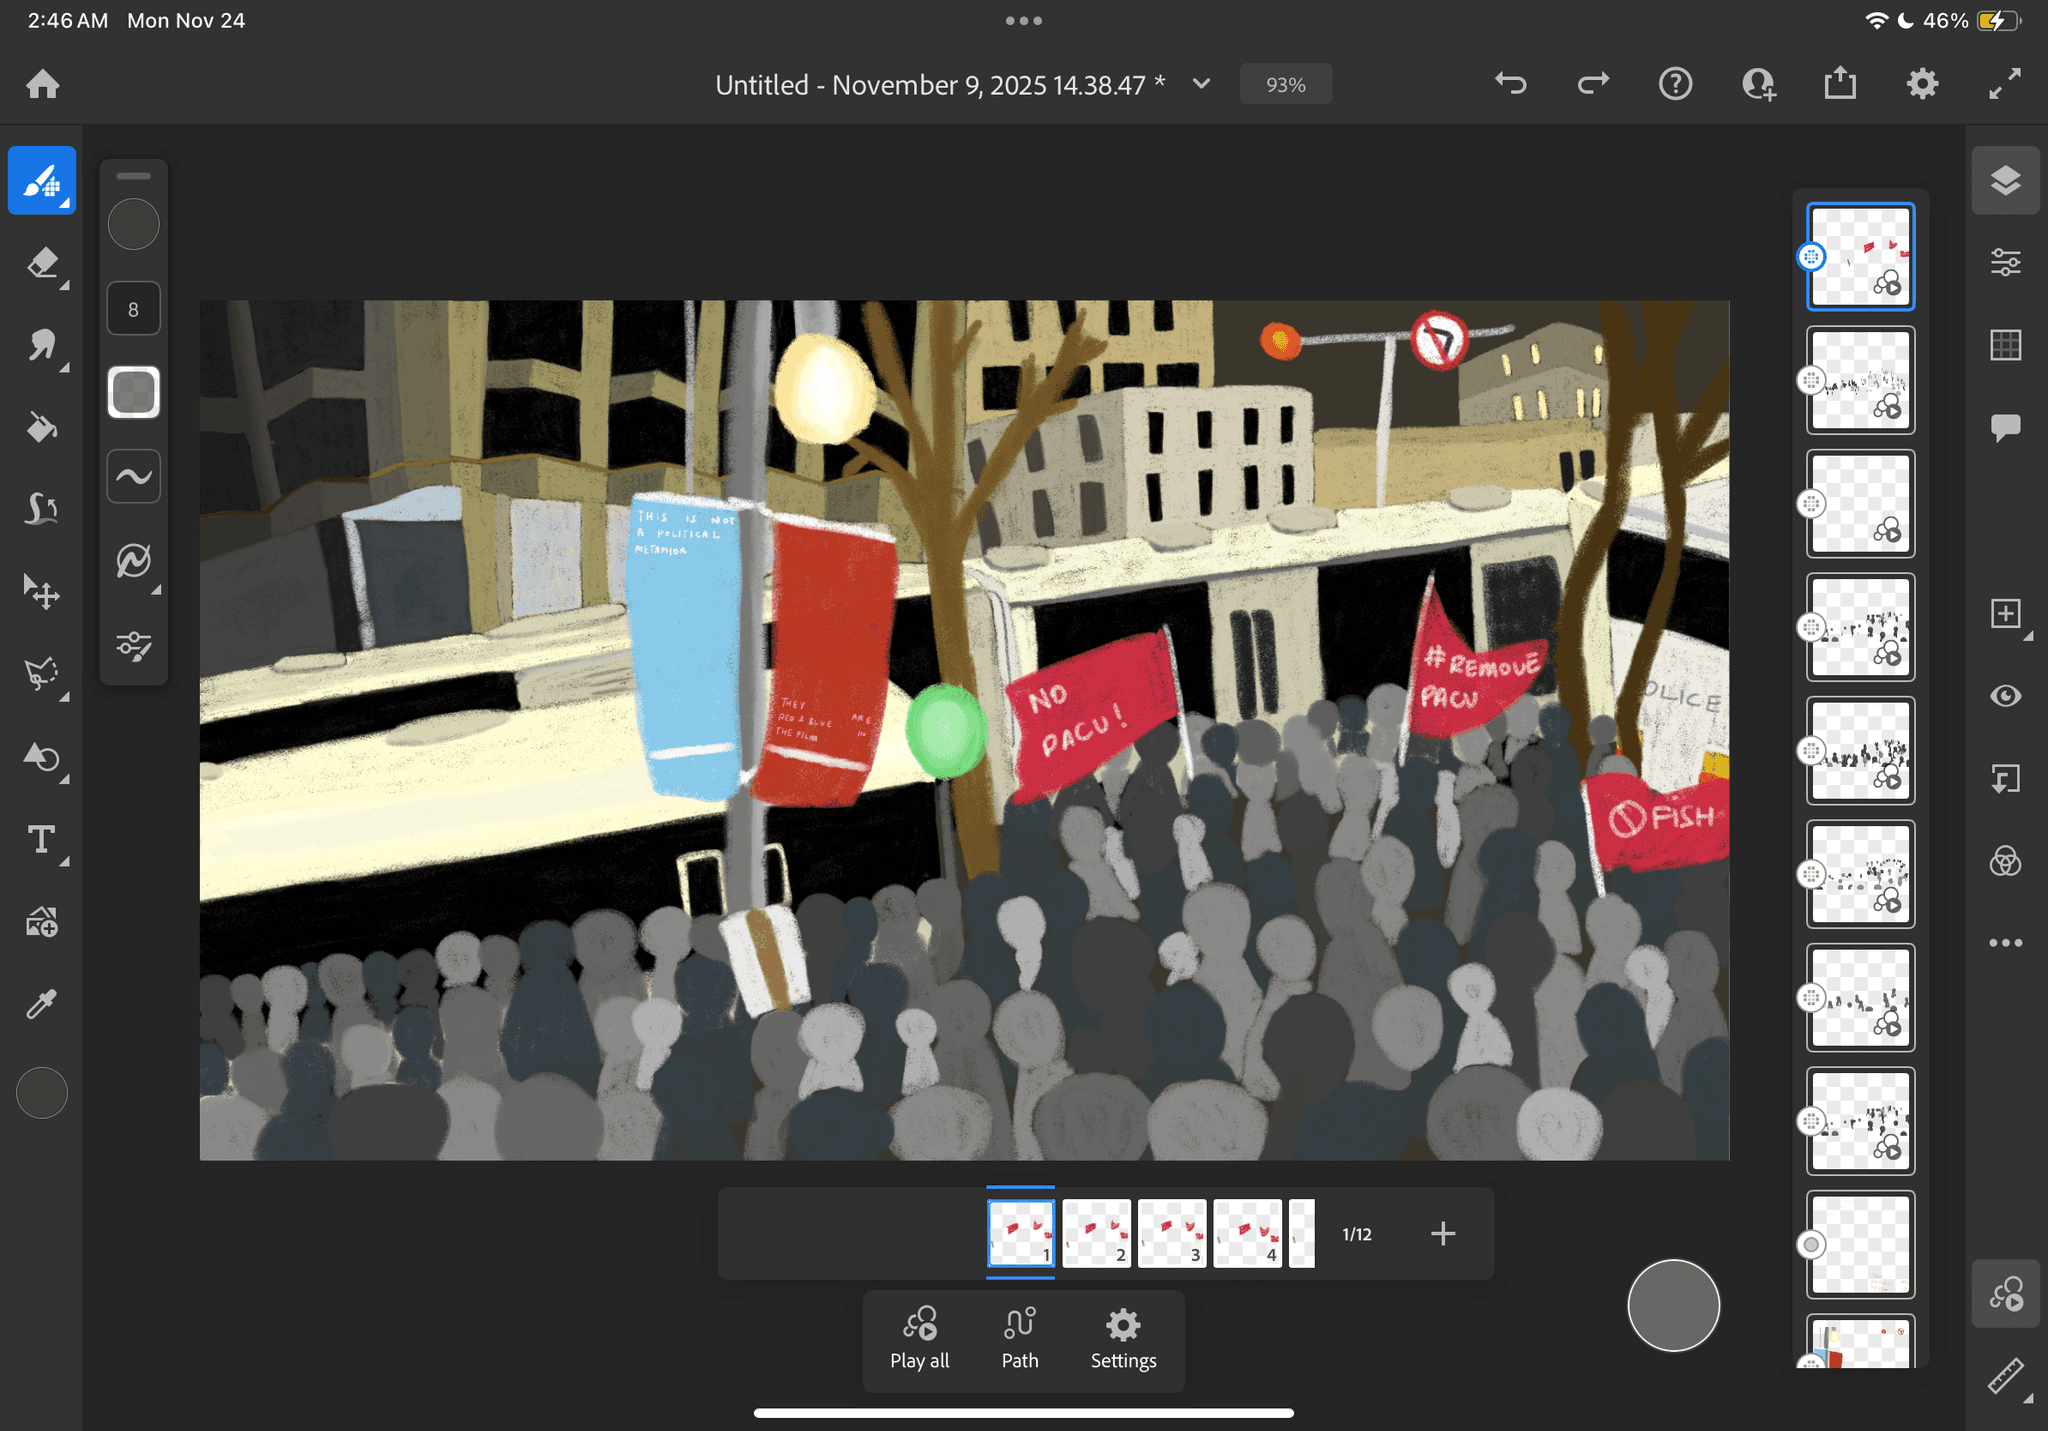Select the Move/Transform tool

click(x=42, y=592)
